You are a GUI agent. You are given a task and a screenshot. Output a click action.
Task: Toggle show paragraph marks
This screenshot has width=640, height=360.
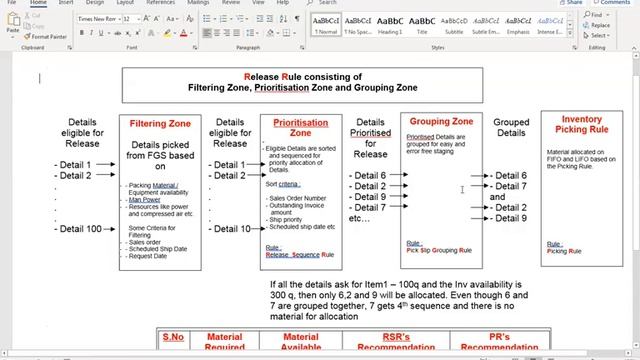[297, 19]
